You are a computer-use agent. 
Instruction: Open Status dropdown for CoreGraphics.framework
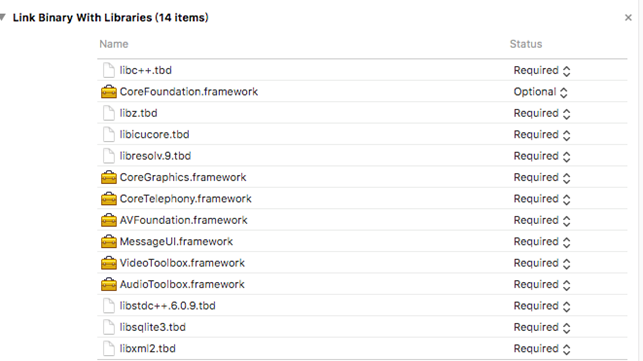tap(542, 177)
